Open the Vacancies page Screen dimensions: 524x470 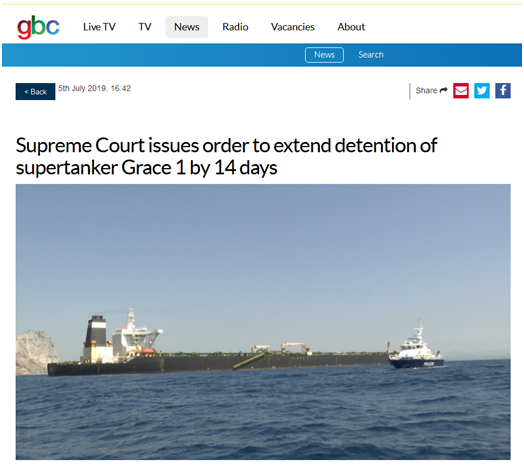pos(293,27)
